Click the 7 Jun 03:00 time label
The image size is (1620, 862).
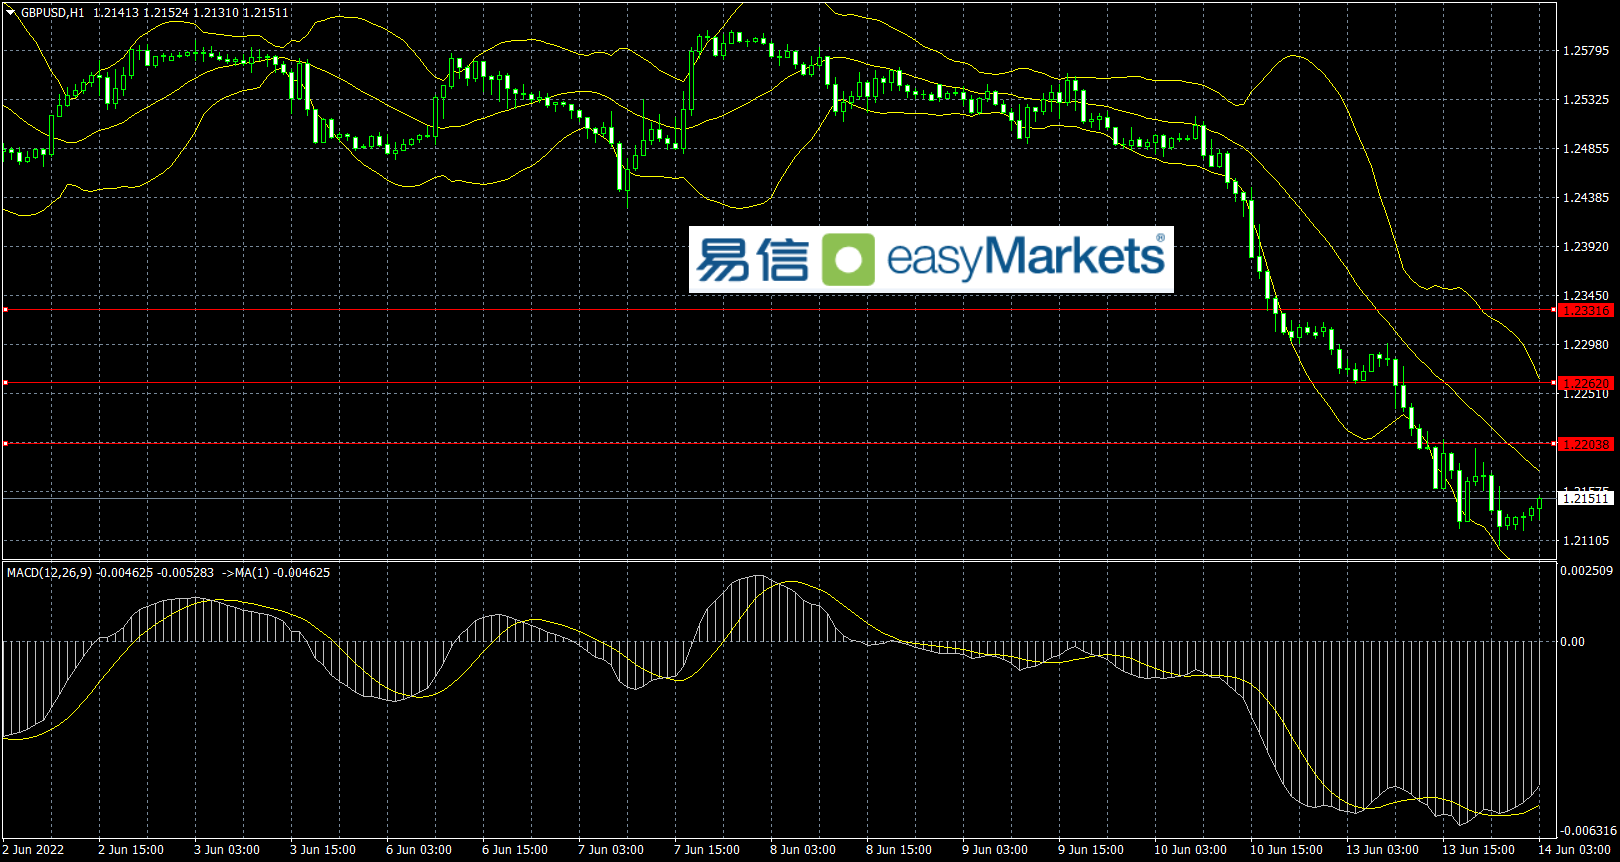(x=611, y=850)
